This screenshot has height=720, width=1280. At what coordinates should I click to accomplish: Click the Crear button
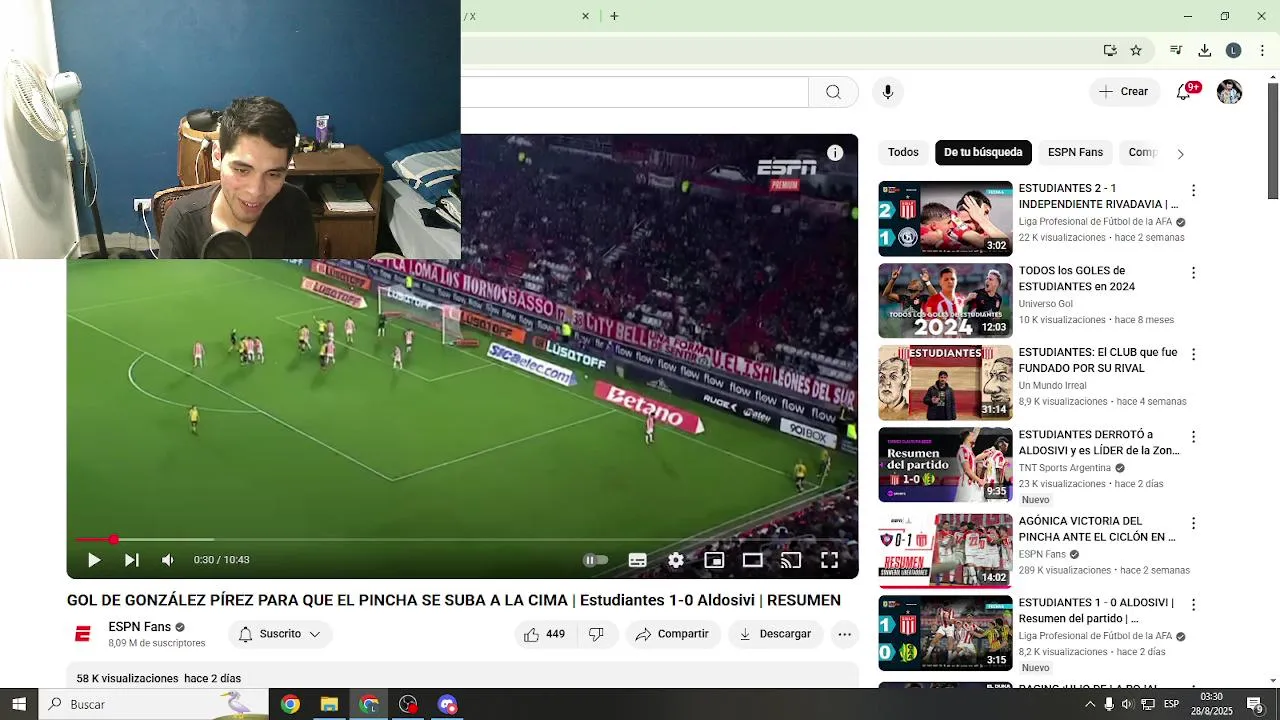tap(1124, 92)
